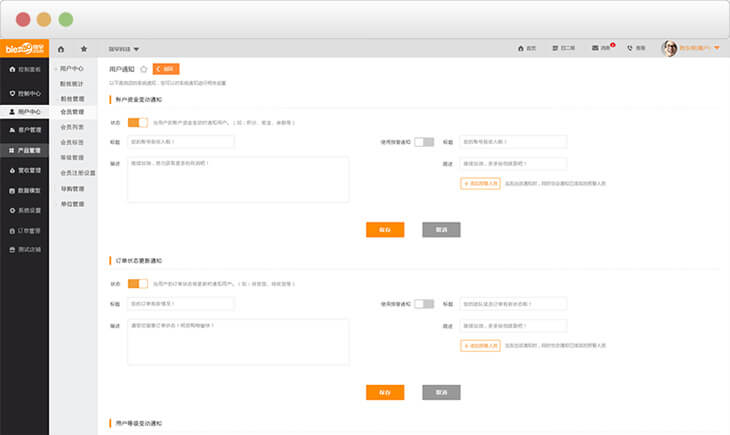Expand the user account dropdown arrow

coord(717,48)
